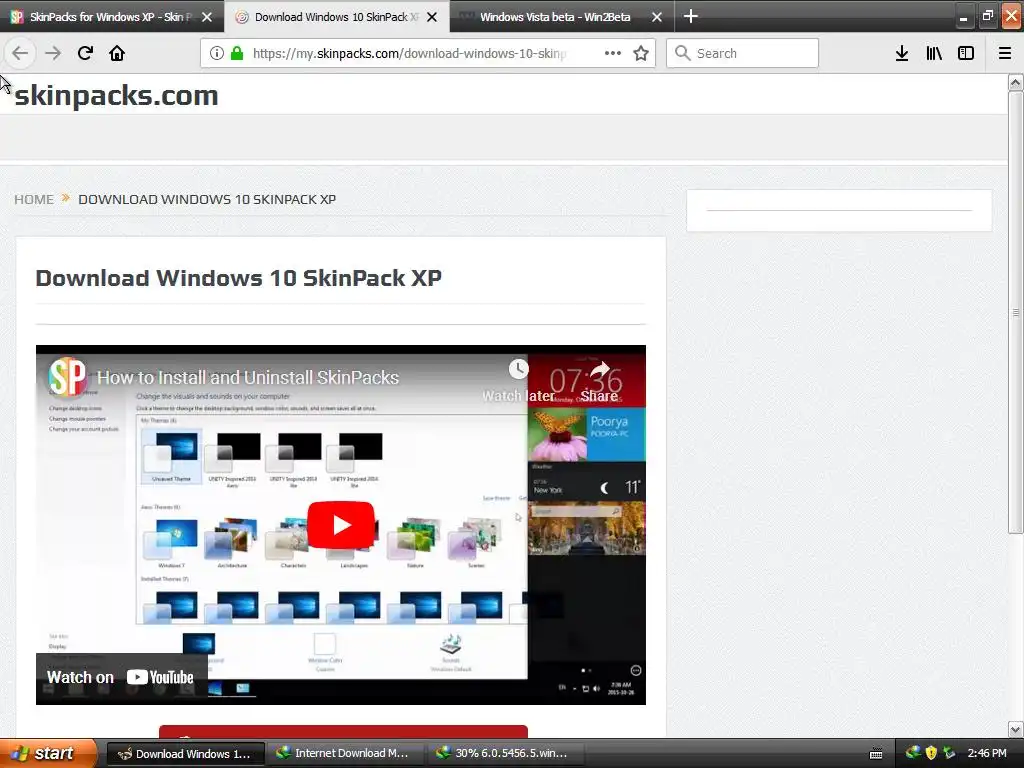Click the forward navigation arrow
The width and height of the screenshot is (1024, 768).
[53, 53]
